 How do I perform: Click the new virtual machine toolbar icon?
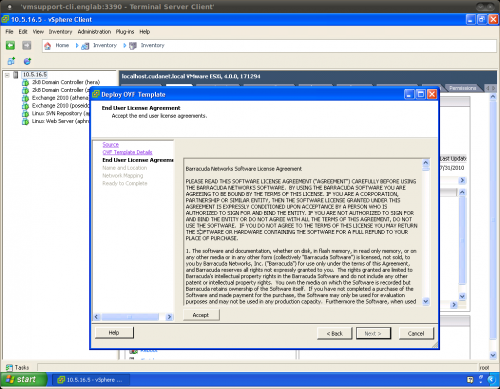11,61
